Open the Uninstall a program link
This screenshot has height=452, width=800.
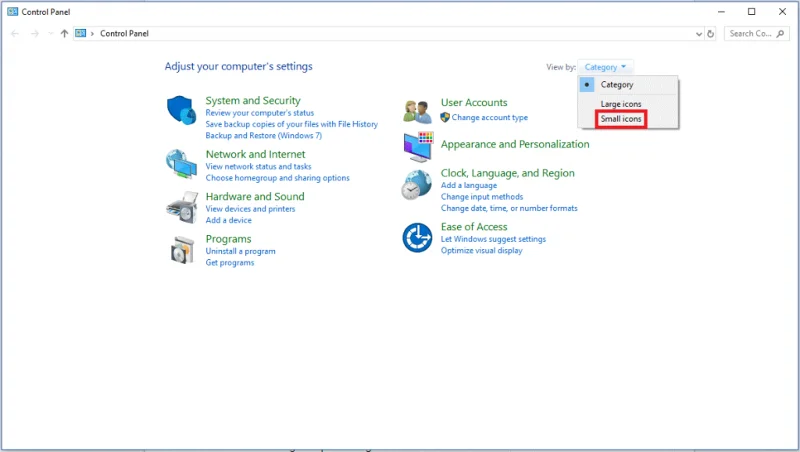[x=240, y=251]
